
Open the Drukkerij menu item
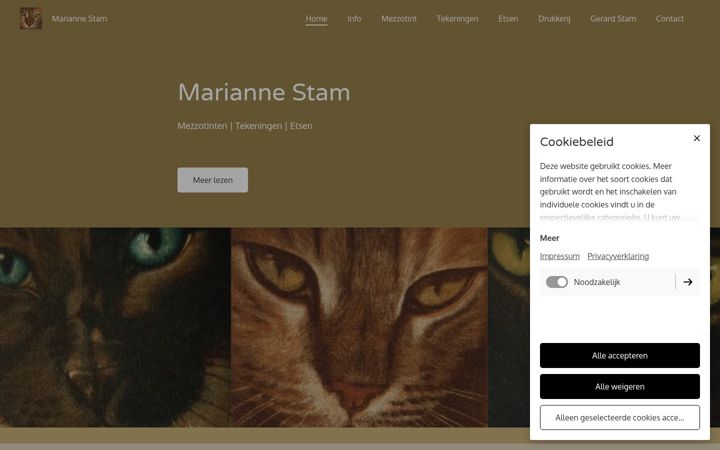tap(554, 19)
